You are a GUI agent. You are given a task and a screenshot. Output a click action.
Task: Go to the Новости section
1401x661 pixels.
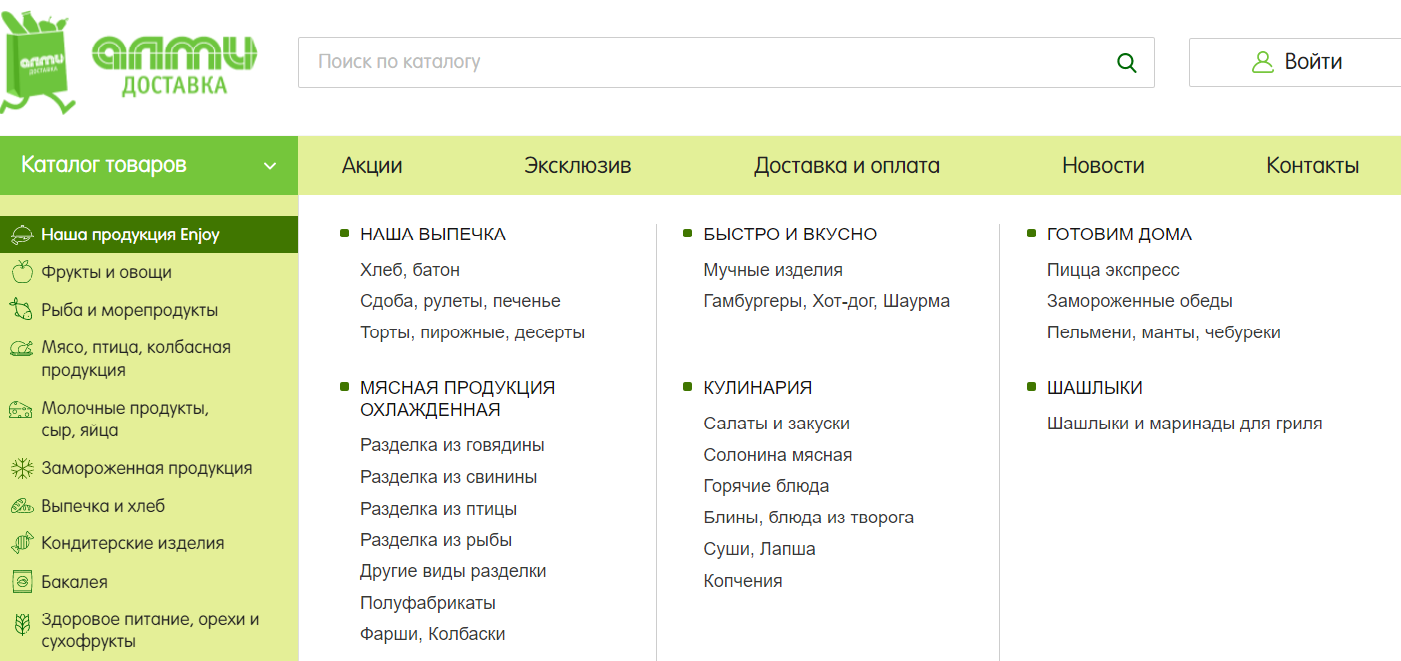[1103, 166]
